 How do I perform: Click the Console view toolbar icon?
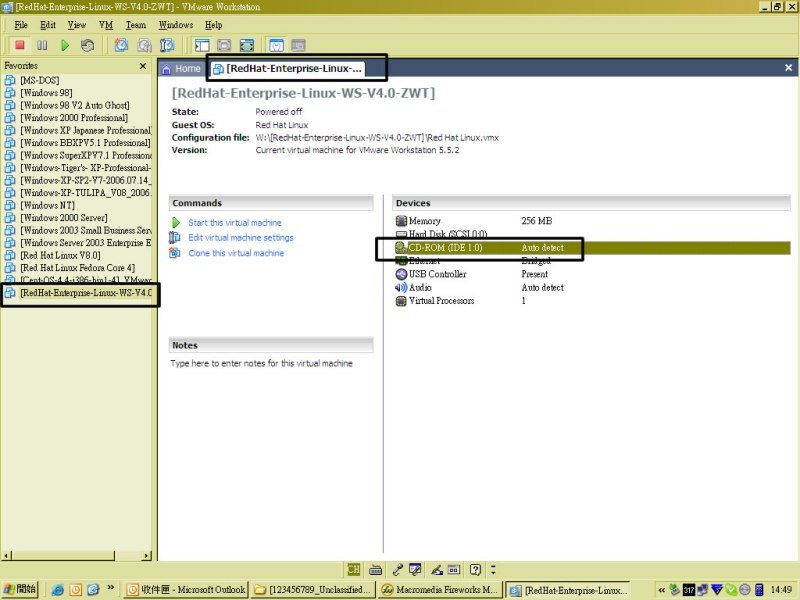298,45
